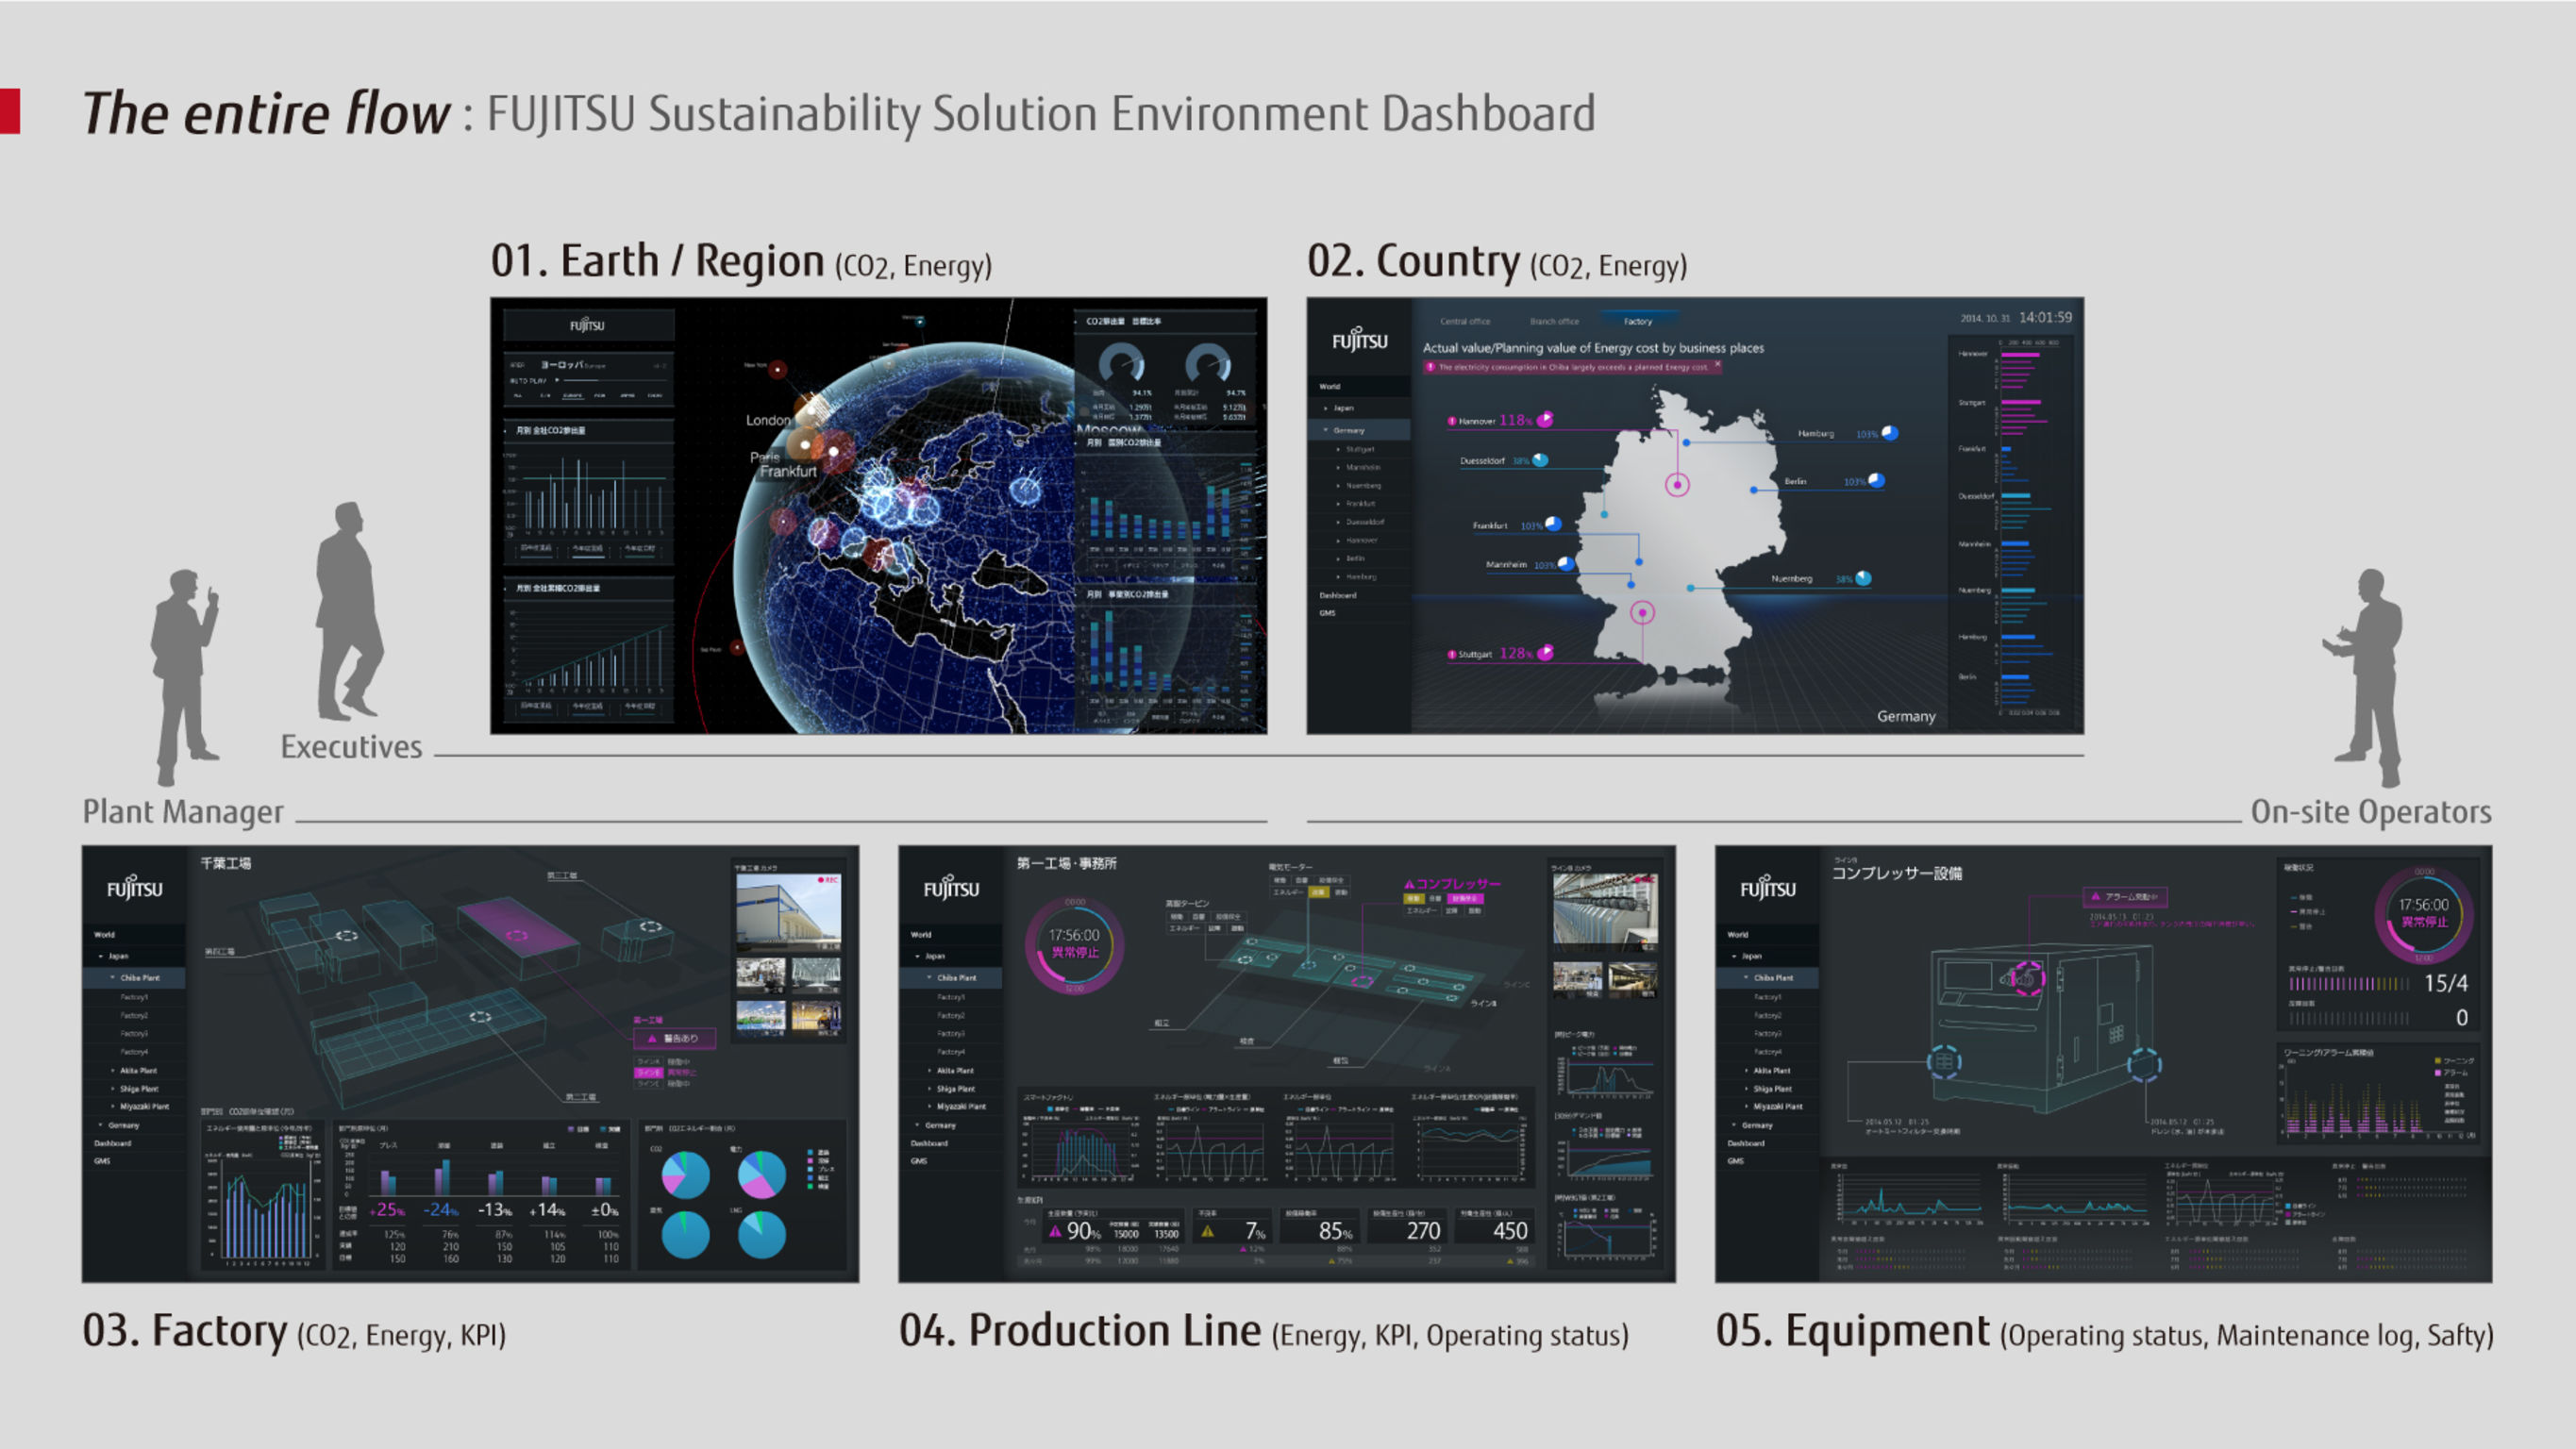Click the Executives label on the slide

351,747
